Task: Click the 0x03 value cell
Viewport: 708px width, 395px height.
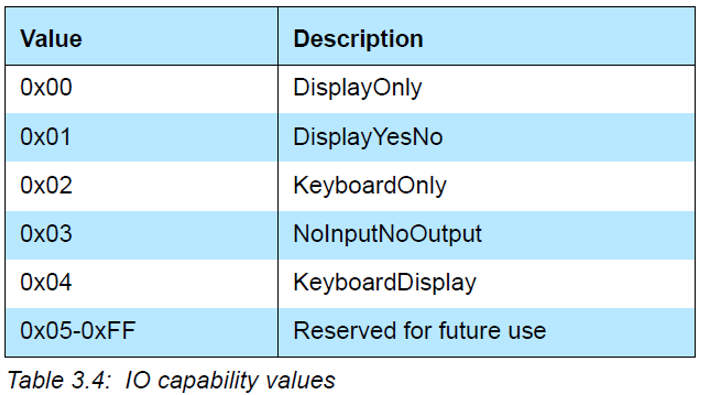Action: pyautogui.click(x=142, y=235)
